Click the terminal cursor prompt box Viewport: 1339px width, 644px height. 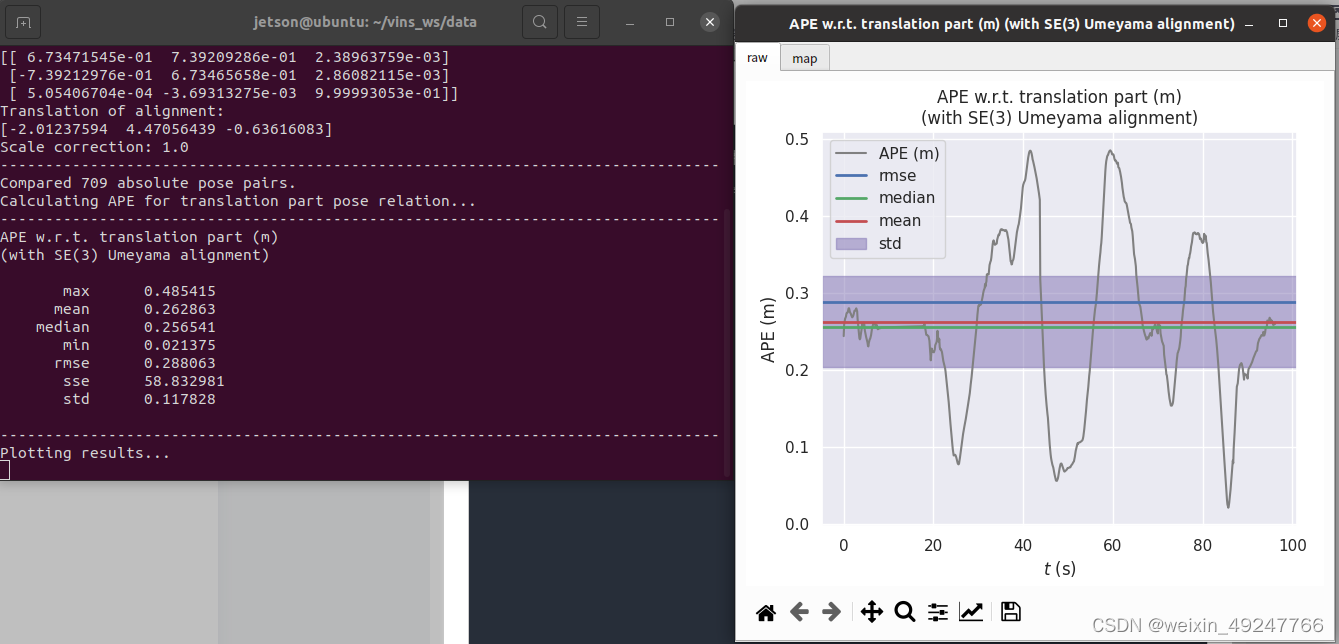click(4, 470)
